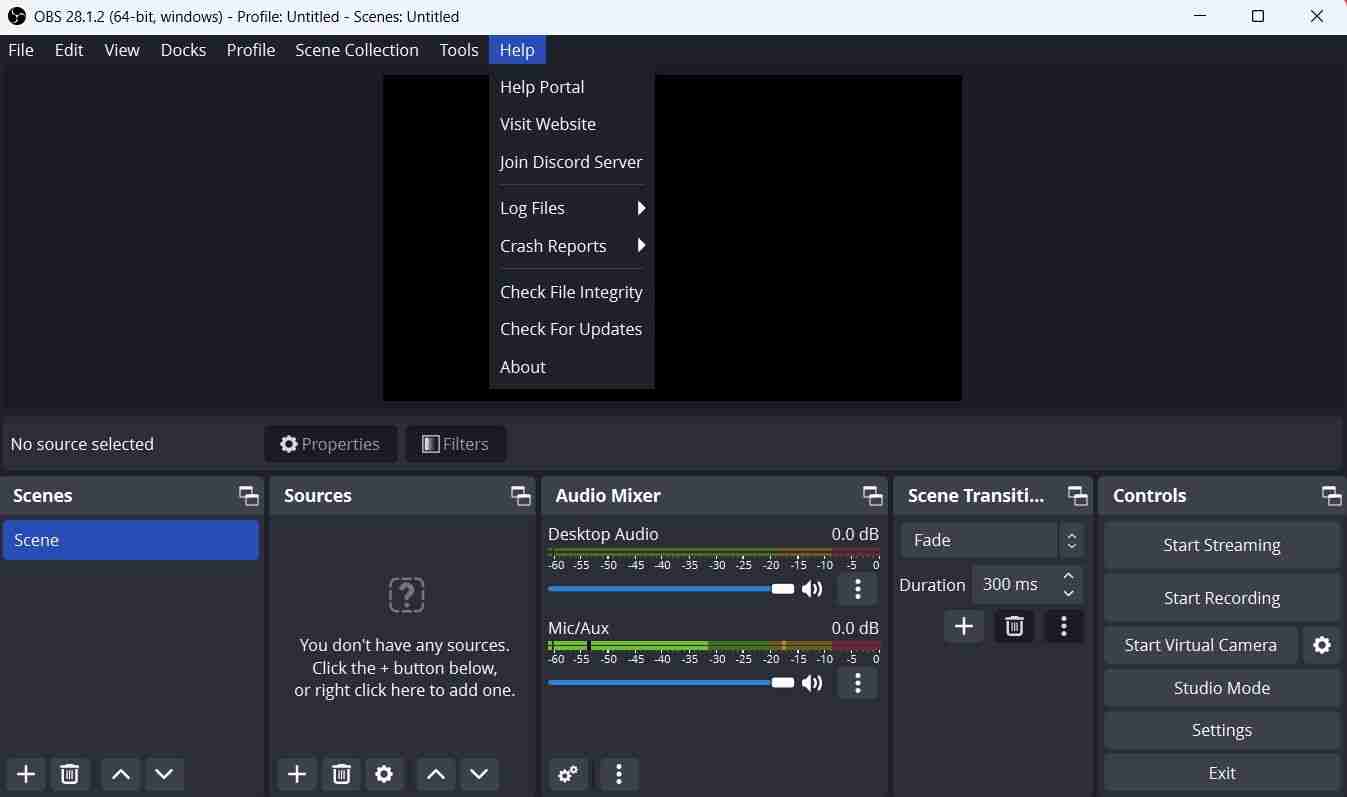Screen dimensions: 1347x797
Task: Expand the Crash Reports submenu
Action: pyautogui.click(x=571, y=246)
